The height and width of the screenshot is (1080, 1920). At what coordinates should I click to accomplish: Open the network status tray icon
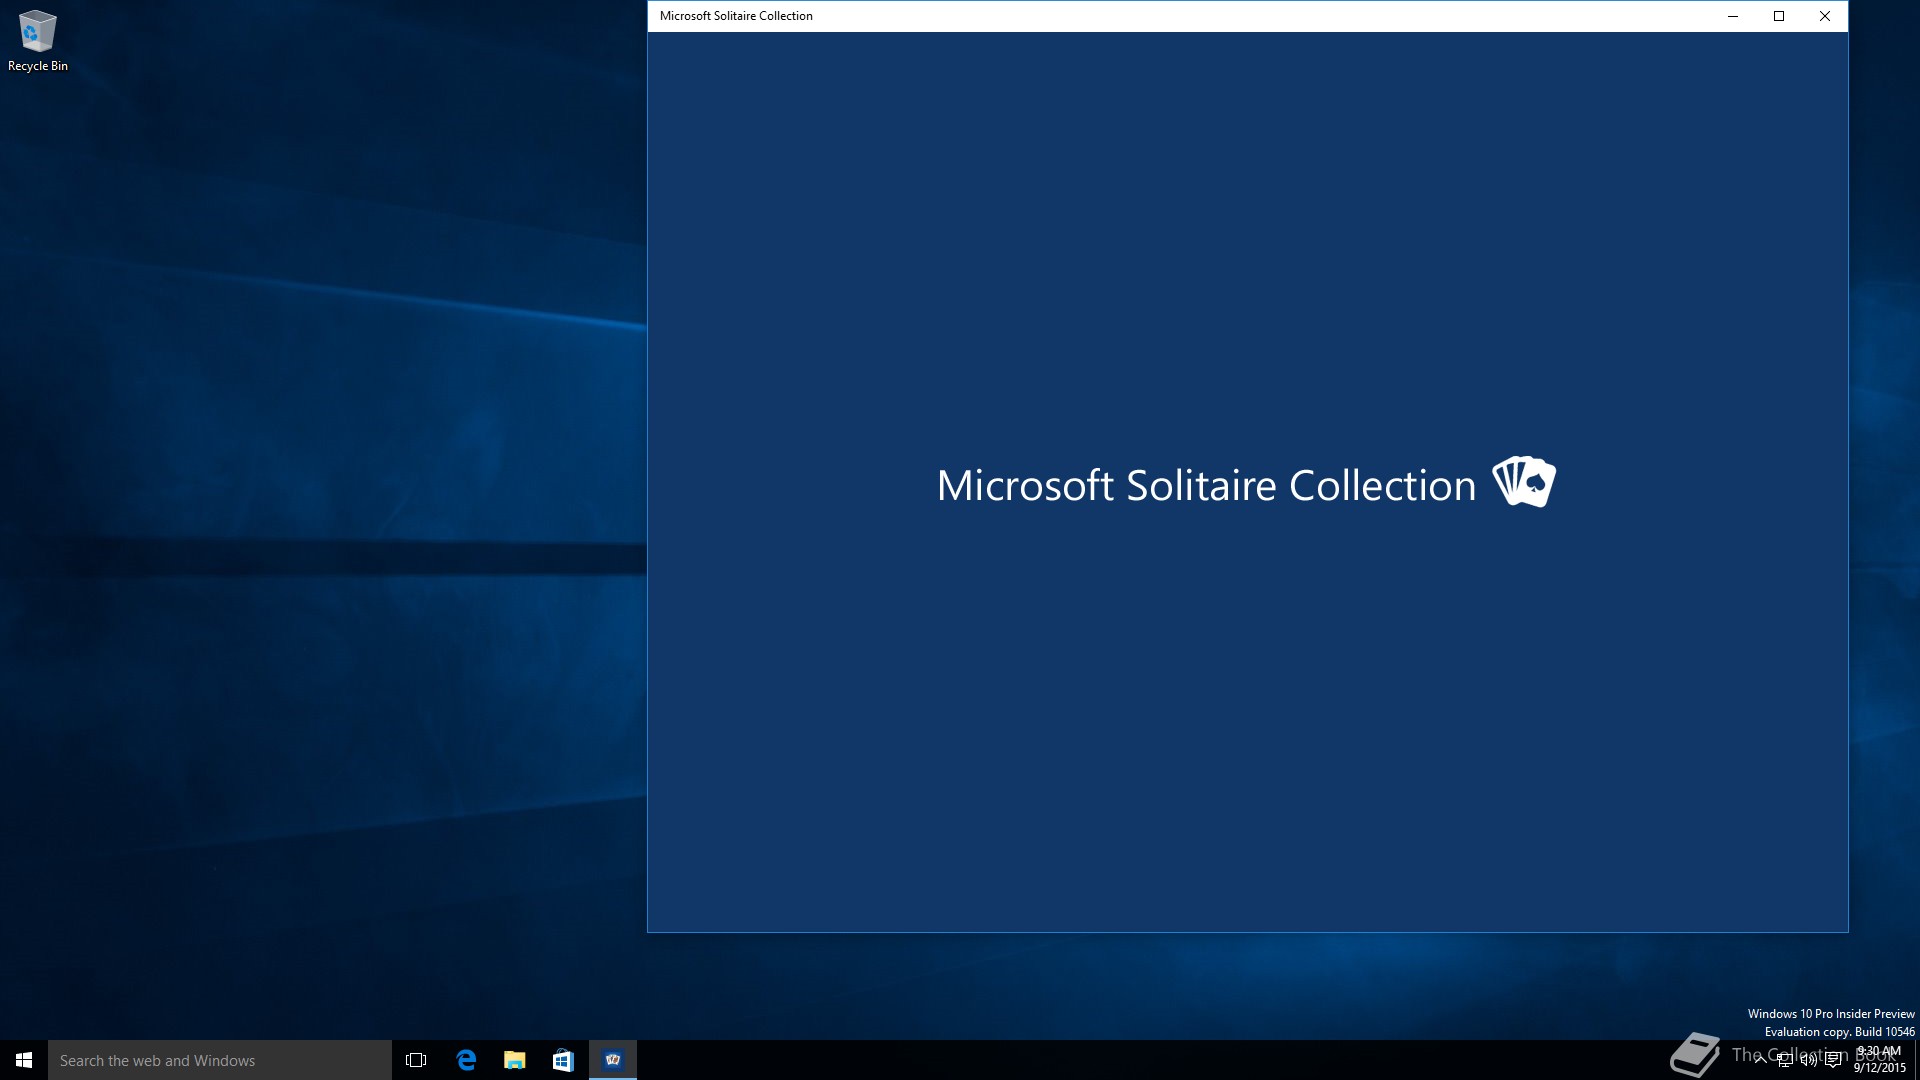pyautogui.click(x=1785, y=1061)
